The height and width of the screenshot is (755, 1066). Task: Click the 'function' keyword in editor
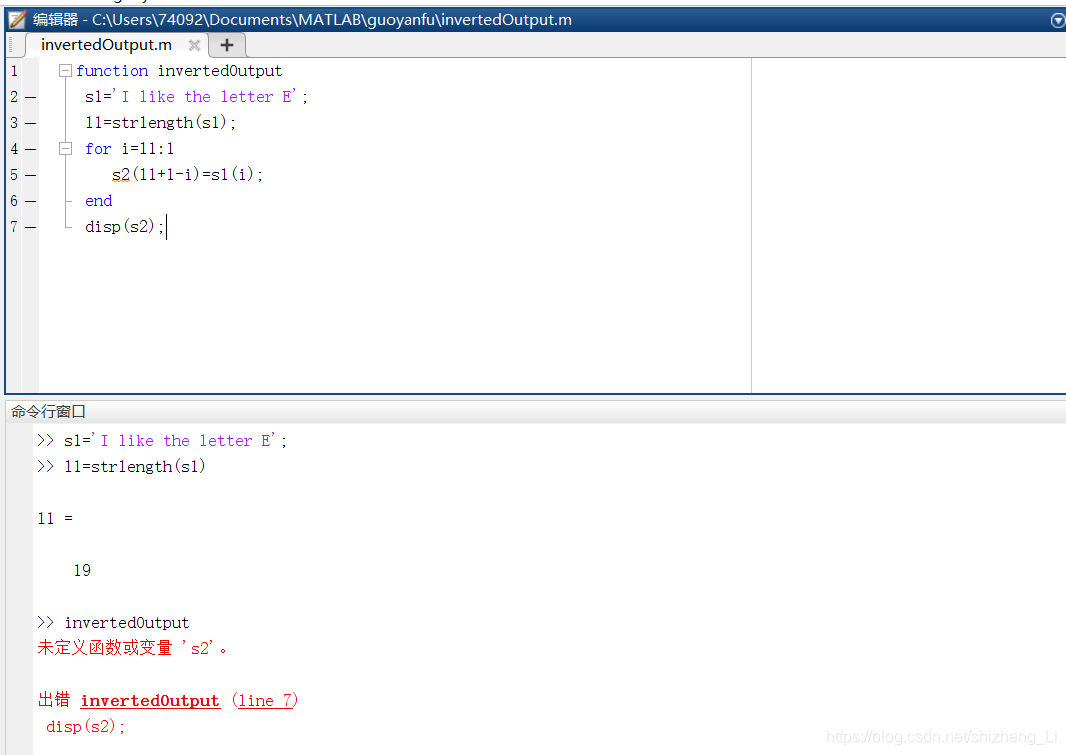[112, 71]
